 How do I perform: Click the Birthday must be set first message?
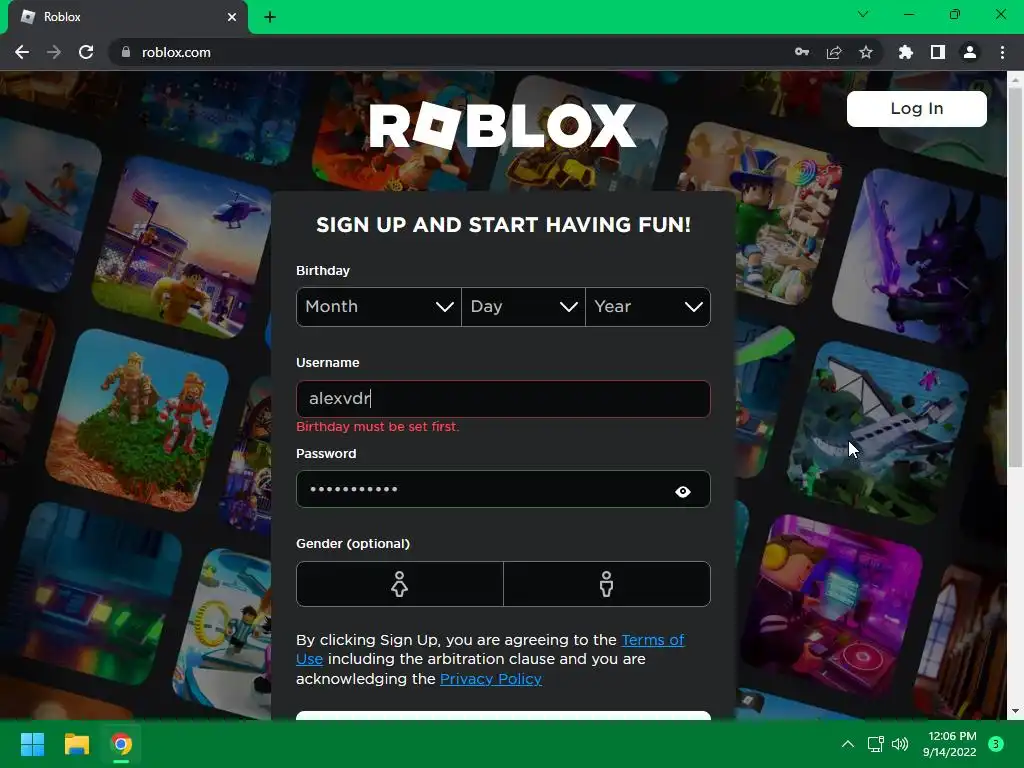[x=377, y=427]
